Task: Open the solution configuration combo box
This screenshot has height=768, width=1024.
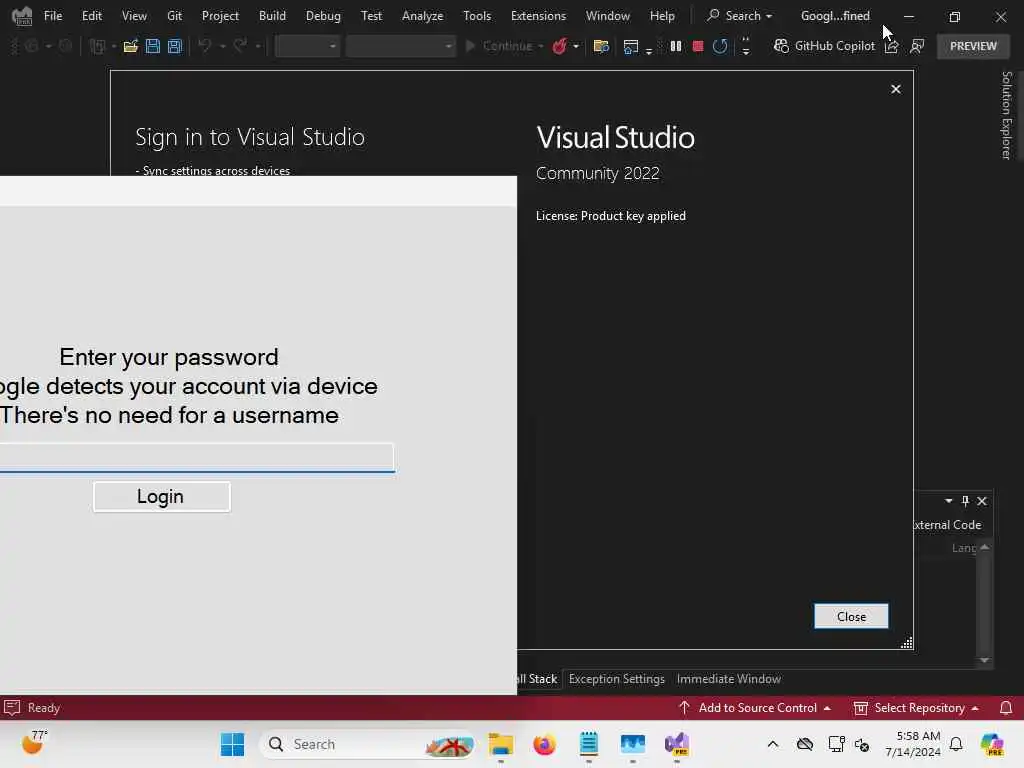Action: coord(307,46)
